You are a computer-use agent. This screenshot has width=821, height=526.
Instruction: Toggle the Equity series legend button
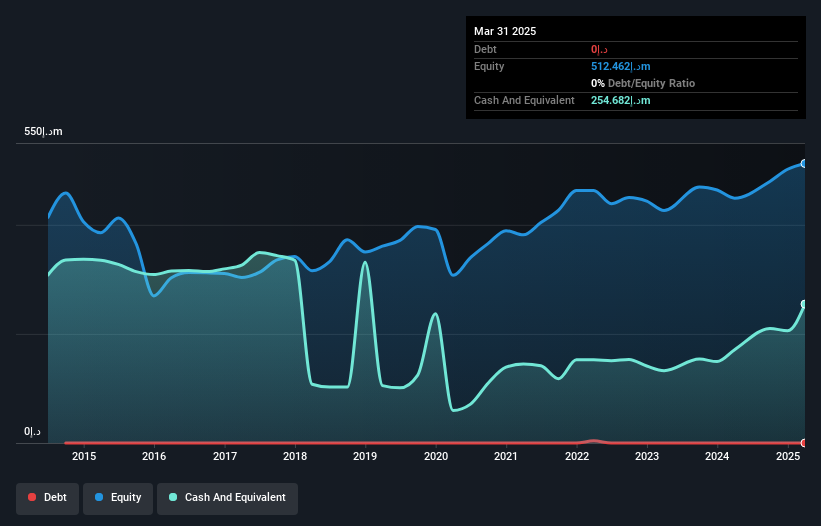click(x=118, y=498)
